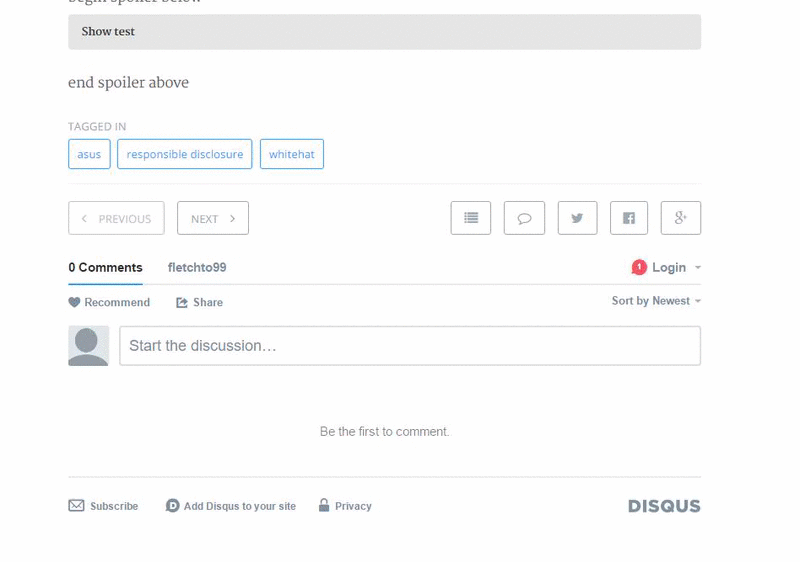This screenshot has height=562, width=800.
Task: Subscribe to the thread by email
Action: pyautogui.click(x=104, y=506)
